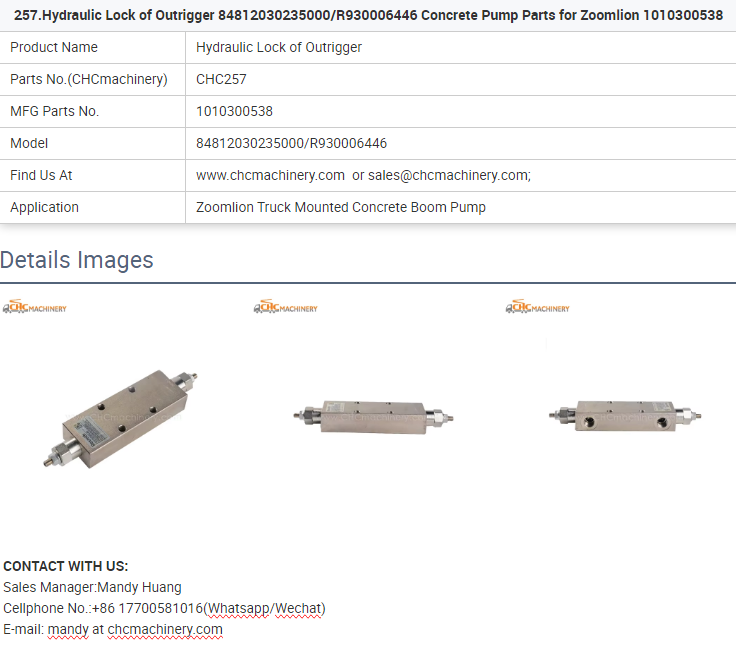Open the side-view hydraulic lock photo
This screenshot has width=736, height=648.
tap(374, 417)
